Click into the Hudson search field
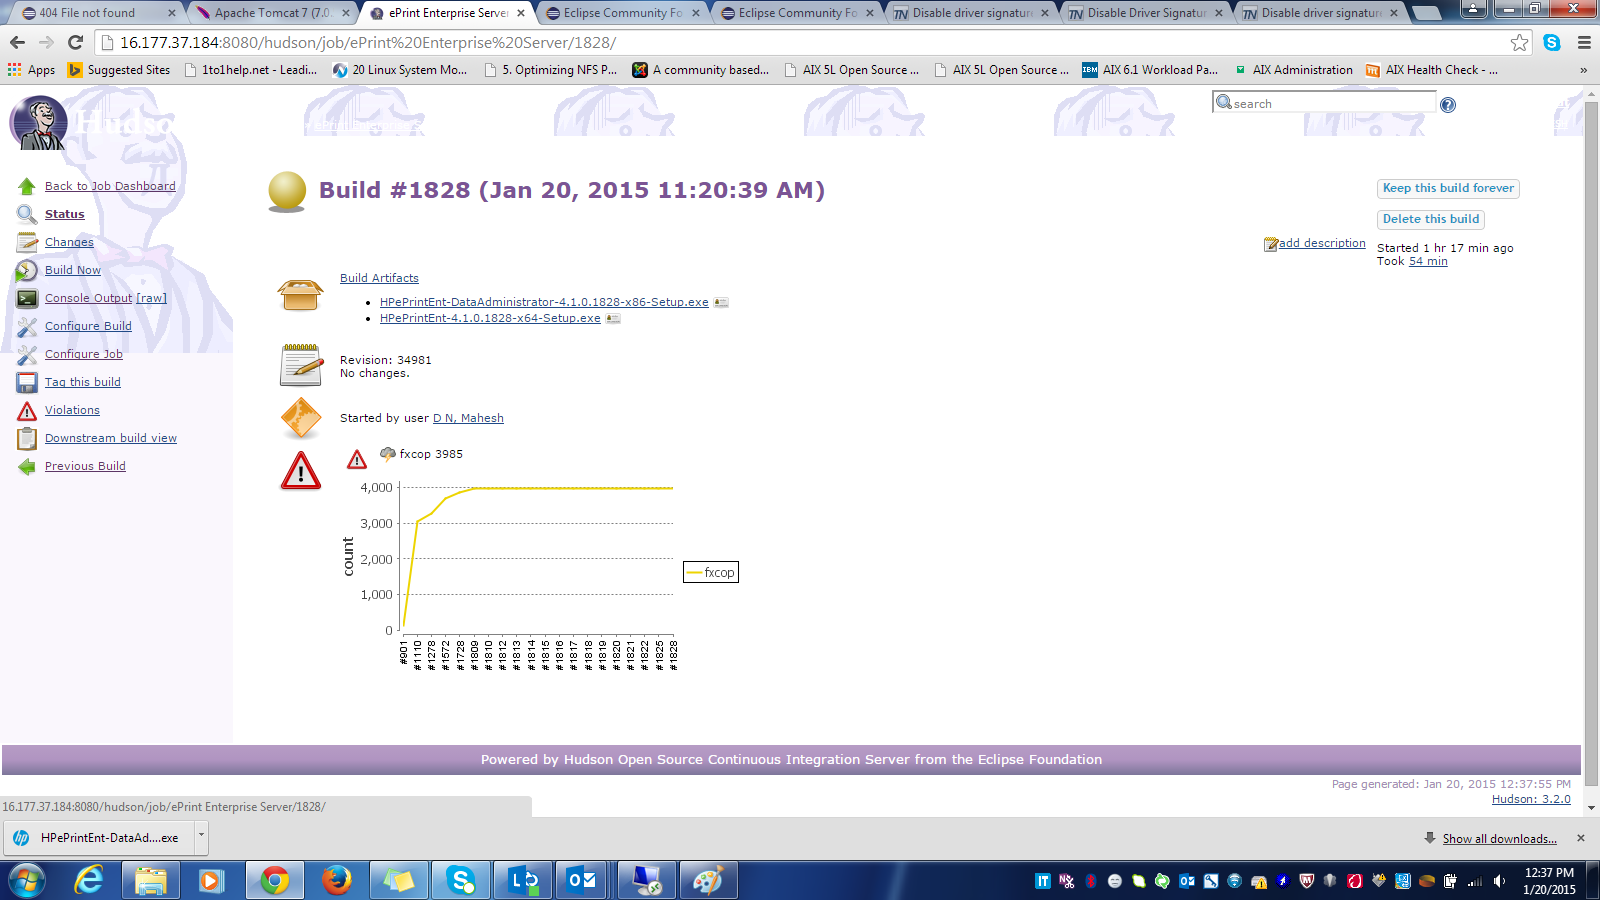This screenshot has height=900, width=1600. [1325, 103]
